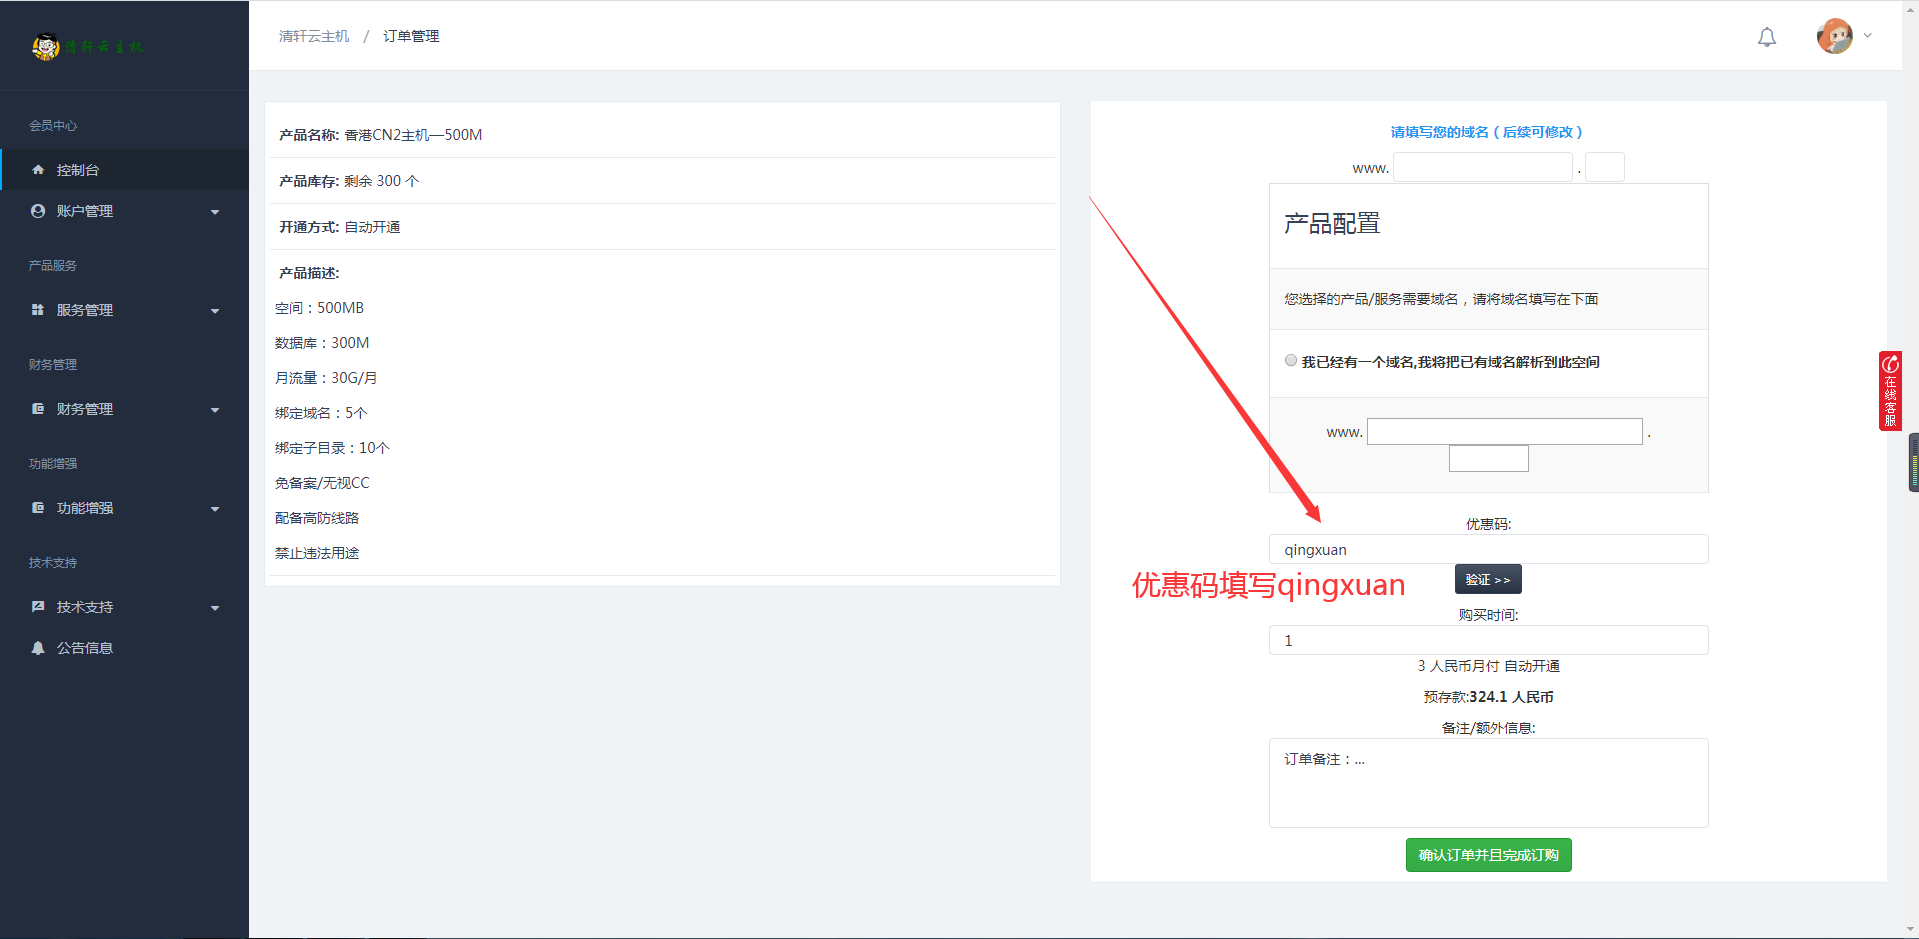Click 确认订单并且完成订购 green button

tap(1488, 855)
